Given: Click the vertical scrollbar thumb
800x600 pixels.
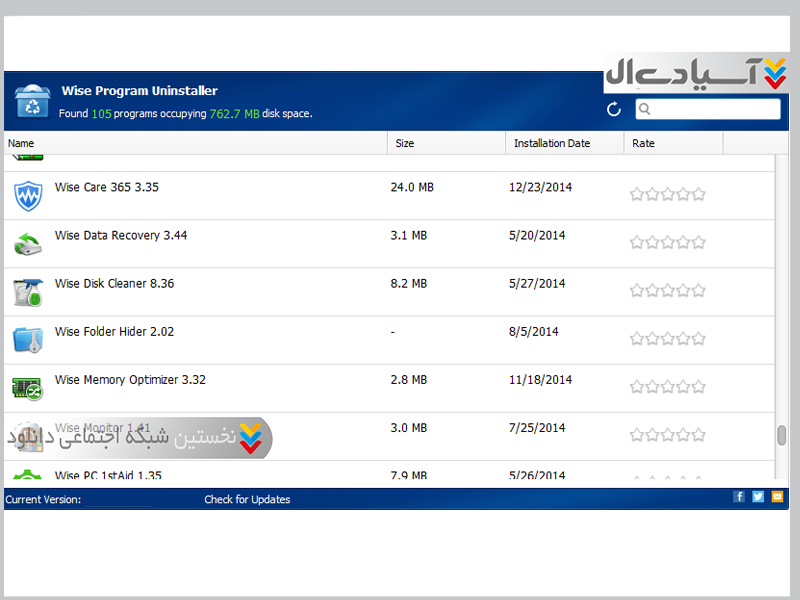Looking at the screenshot, I should 781,436.
